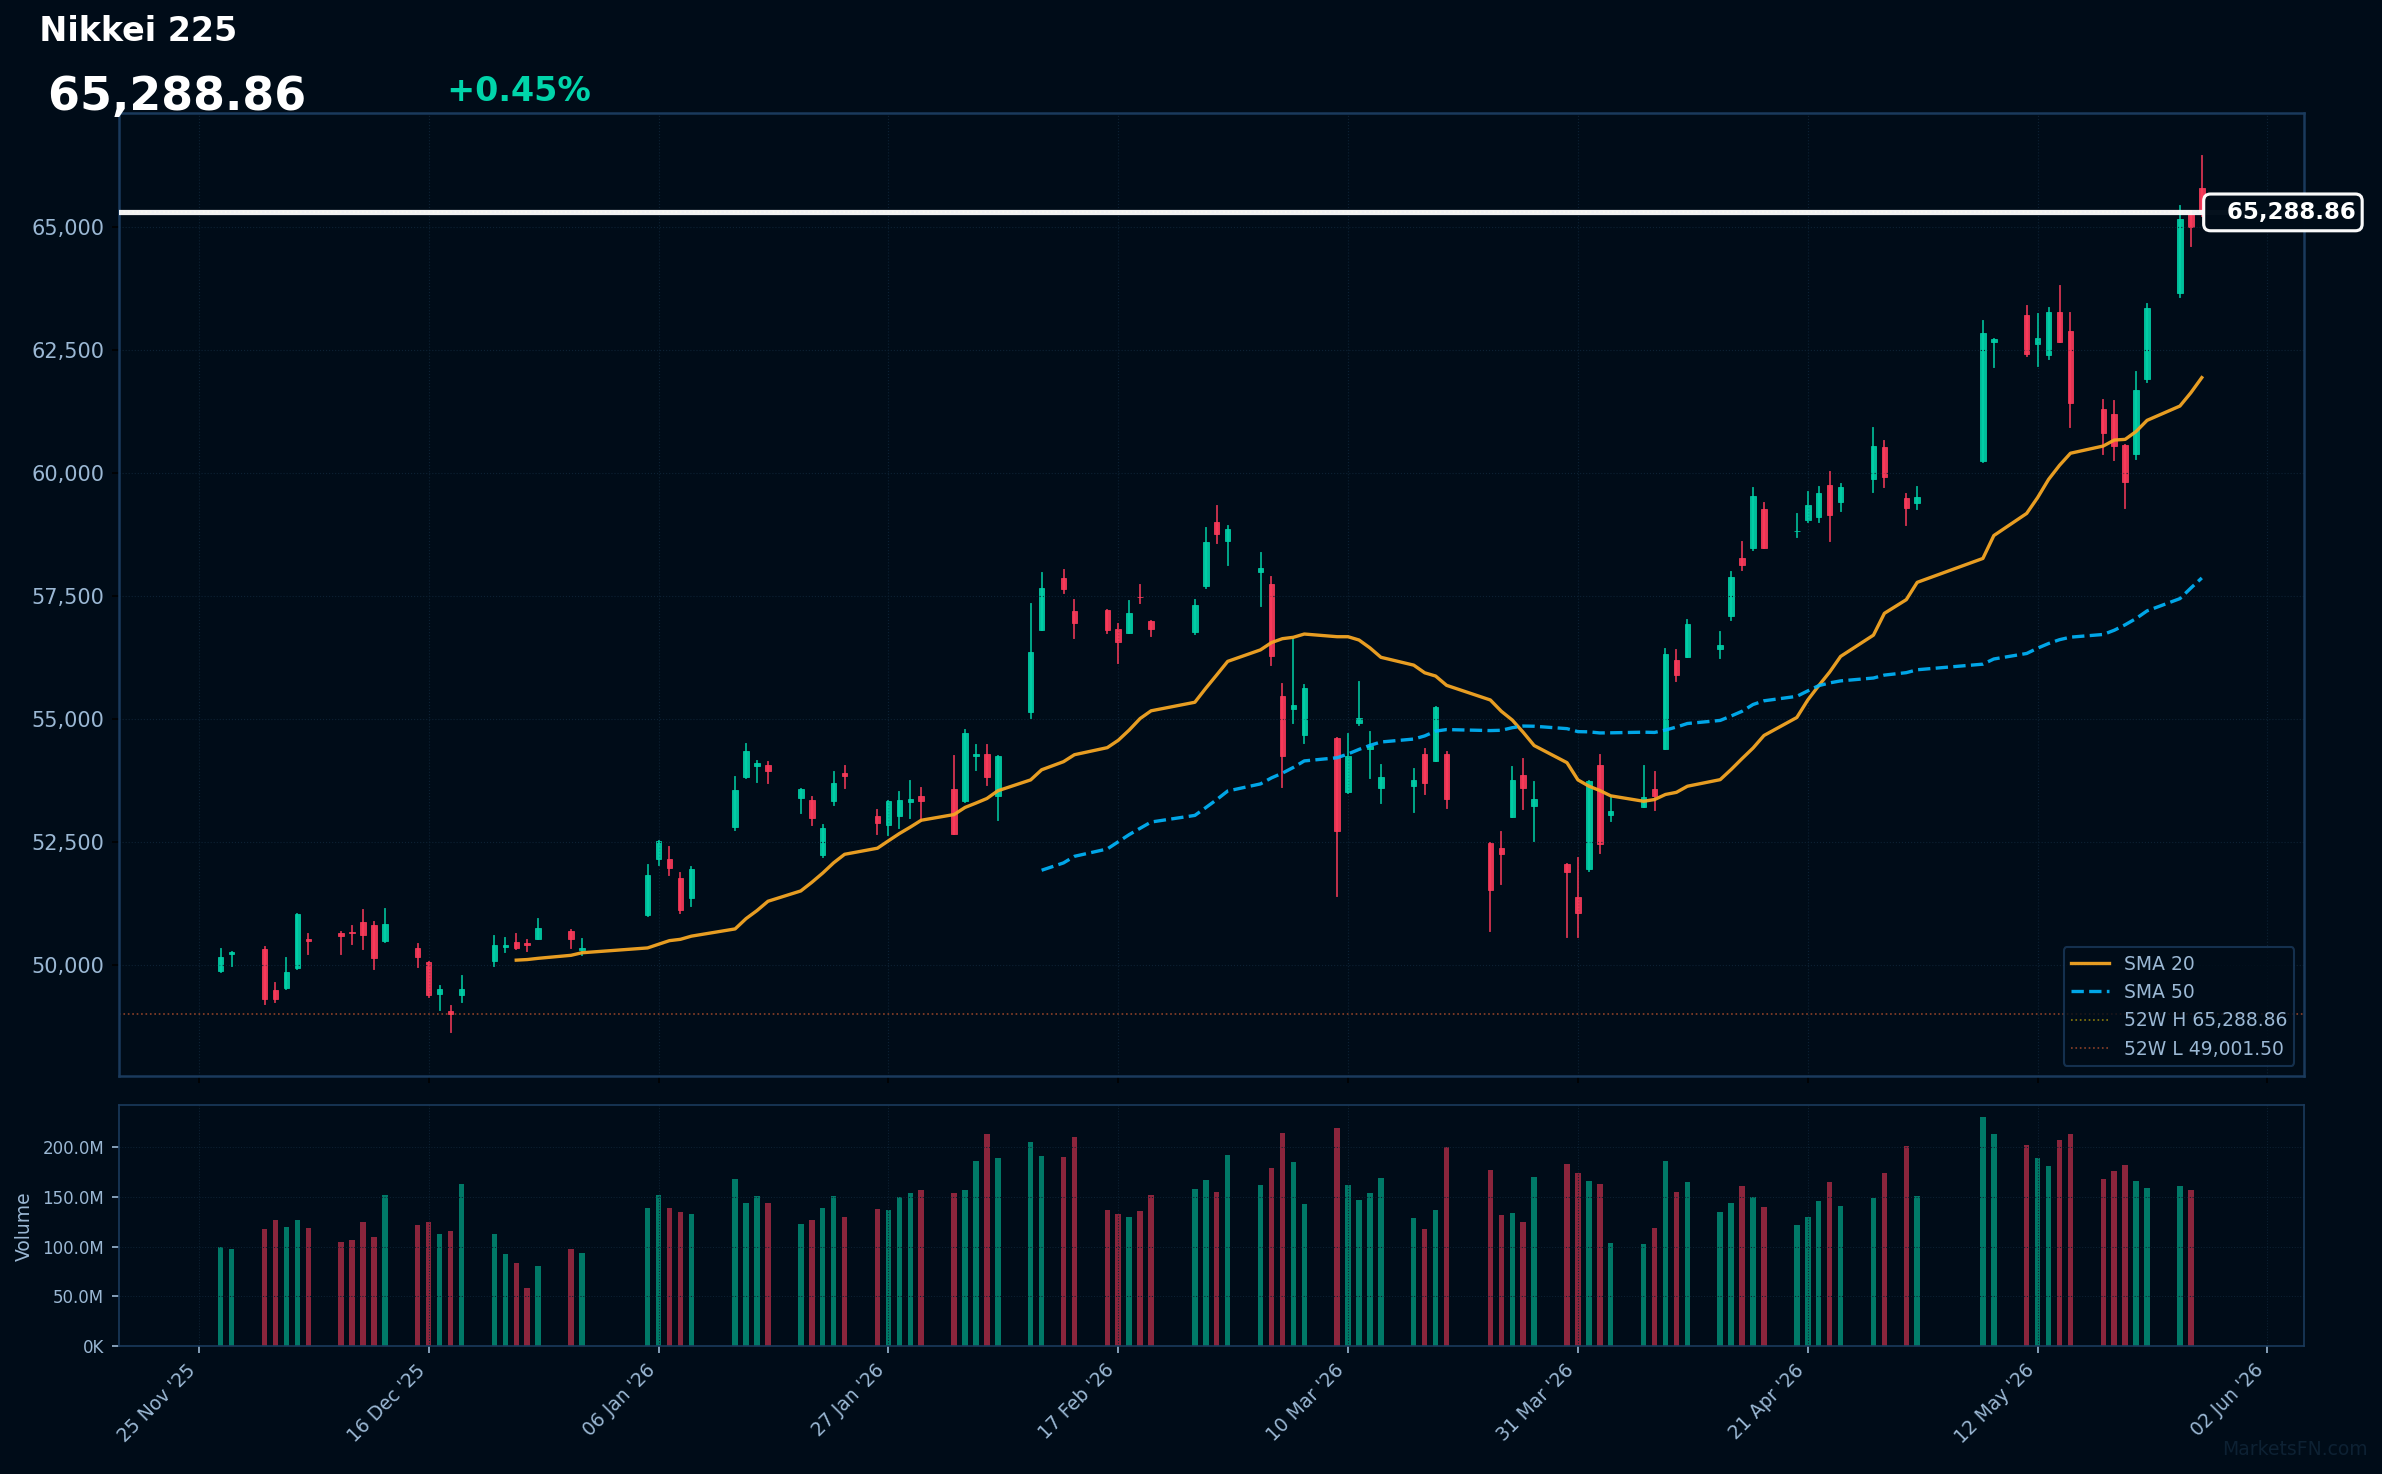Click the 25 Nov '25 date label
The width and height of the screenshot is (2382, 1474).
[157, 1403]
